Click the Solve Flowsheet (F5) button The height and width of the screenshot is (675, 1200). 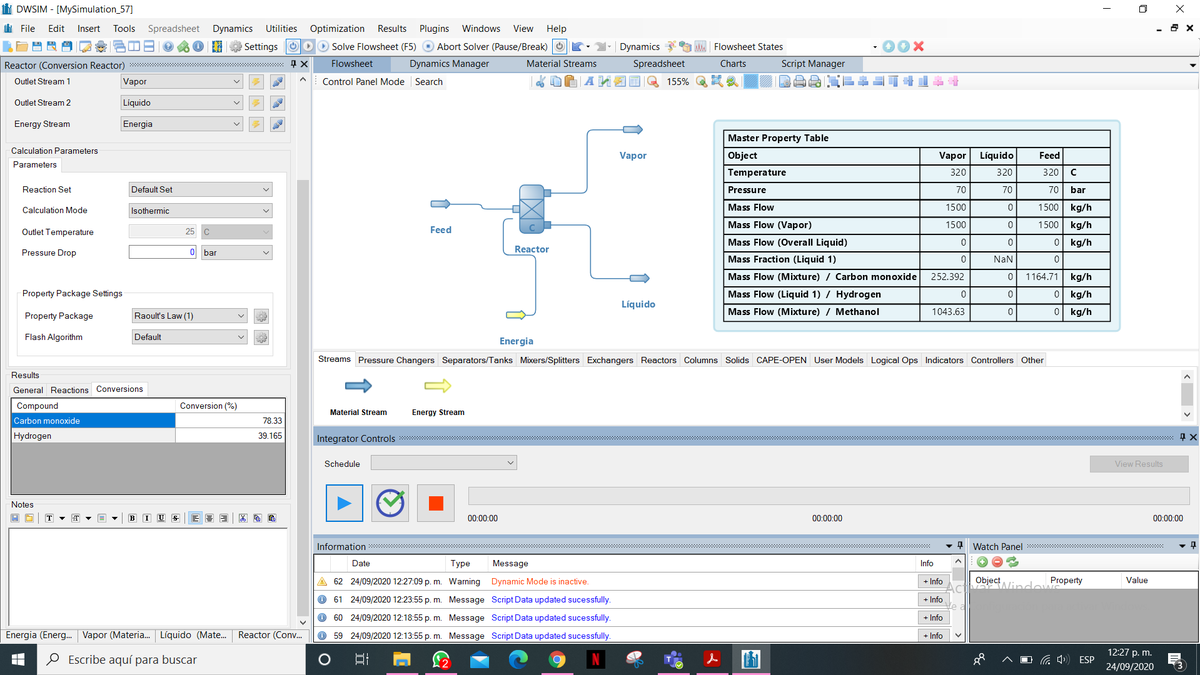click(x=368, y=46)
